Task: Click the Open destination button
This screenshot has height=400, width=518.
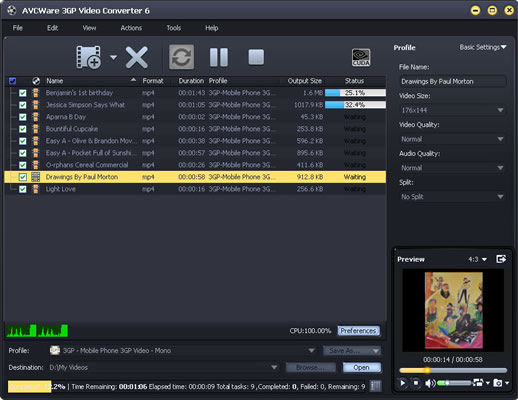Action: tap(361, 367)
